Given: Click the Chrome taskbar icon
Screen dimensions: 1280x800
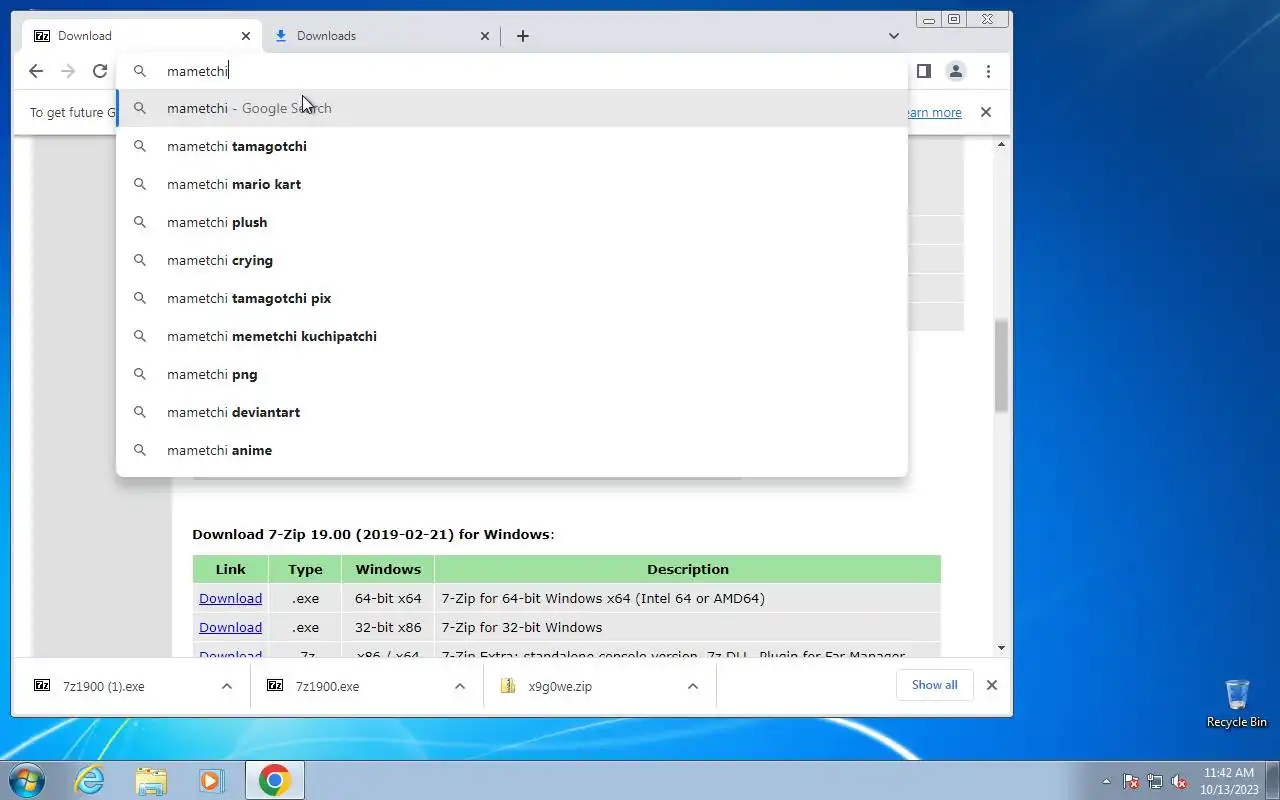Looking at the screenshot, I should point(275,780).
